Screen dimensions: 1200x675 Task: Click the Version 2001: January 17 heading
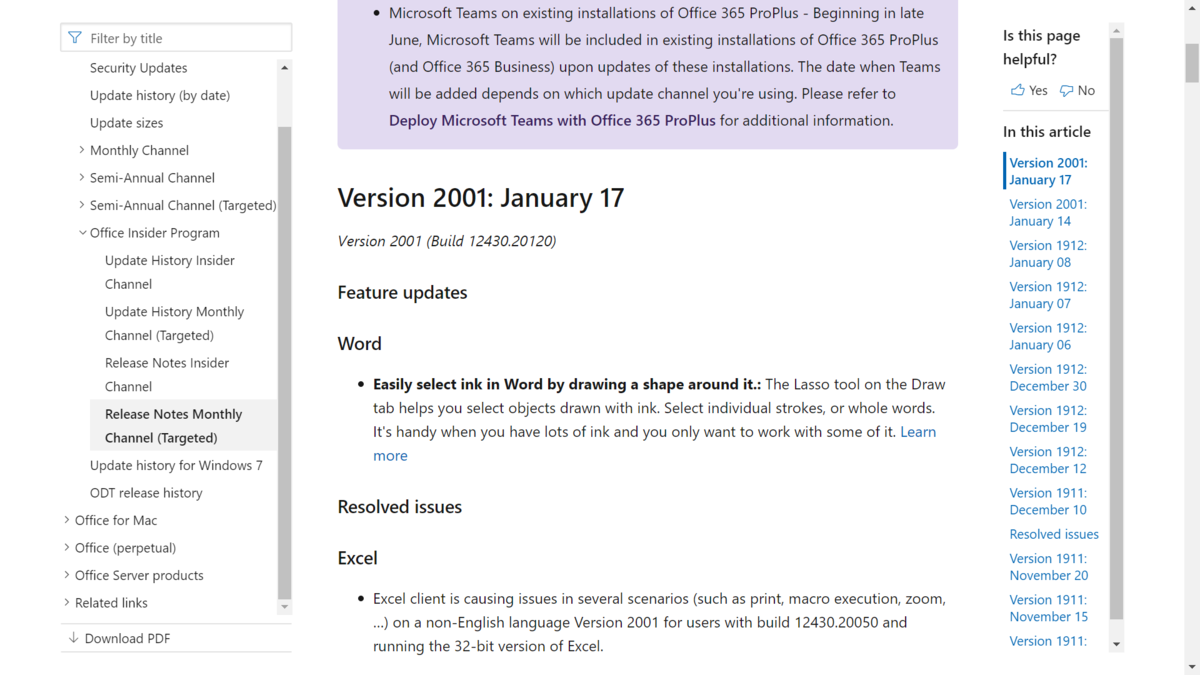click(481, 197)
